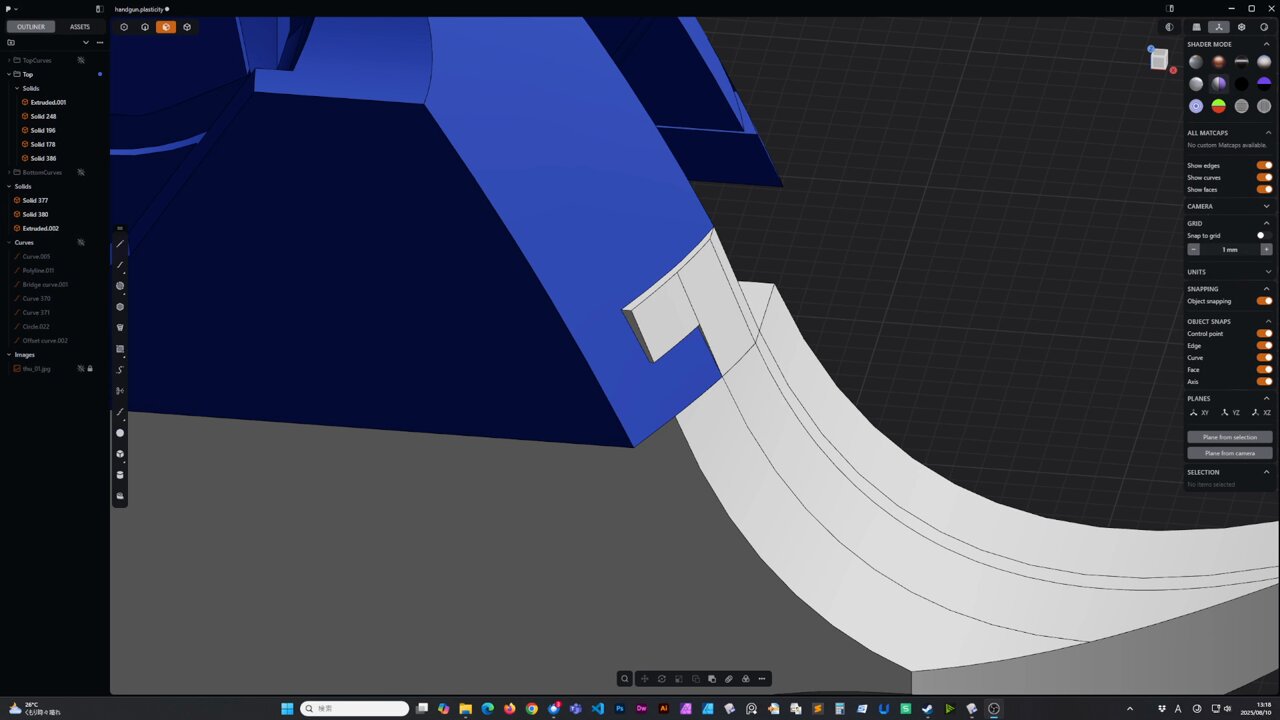
Task: Open Visual Studio Code from taskbar
Action: 598,708
